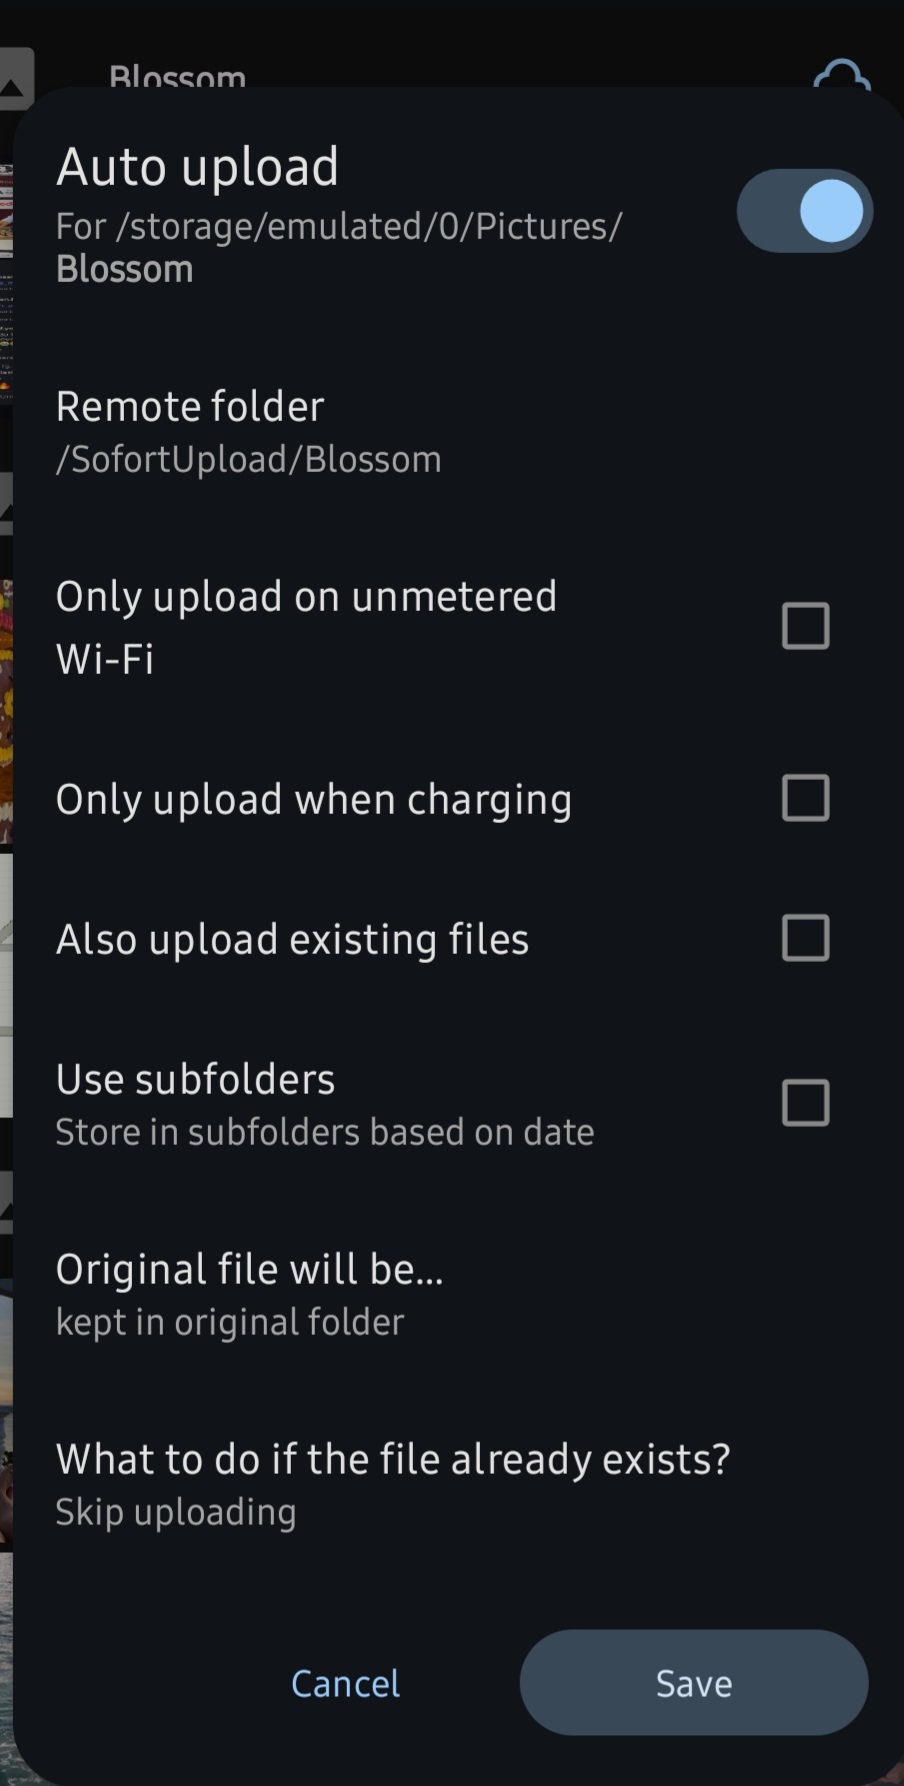Select the Skip uploading value
The height and width of the screenshot is (1786, 904).
tap(176, 1512)
